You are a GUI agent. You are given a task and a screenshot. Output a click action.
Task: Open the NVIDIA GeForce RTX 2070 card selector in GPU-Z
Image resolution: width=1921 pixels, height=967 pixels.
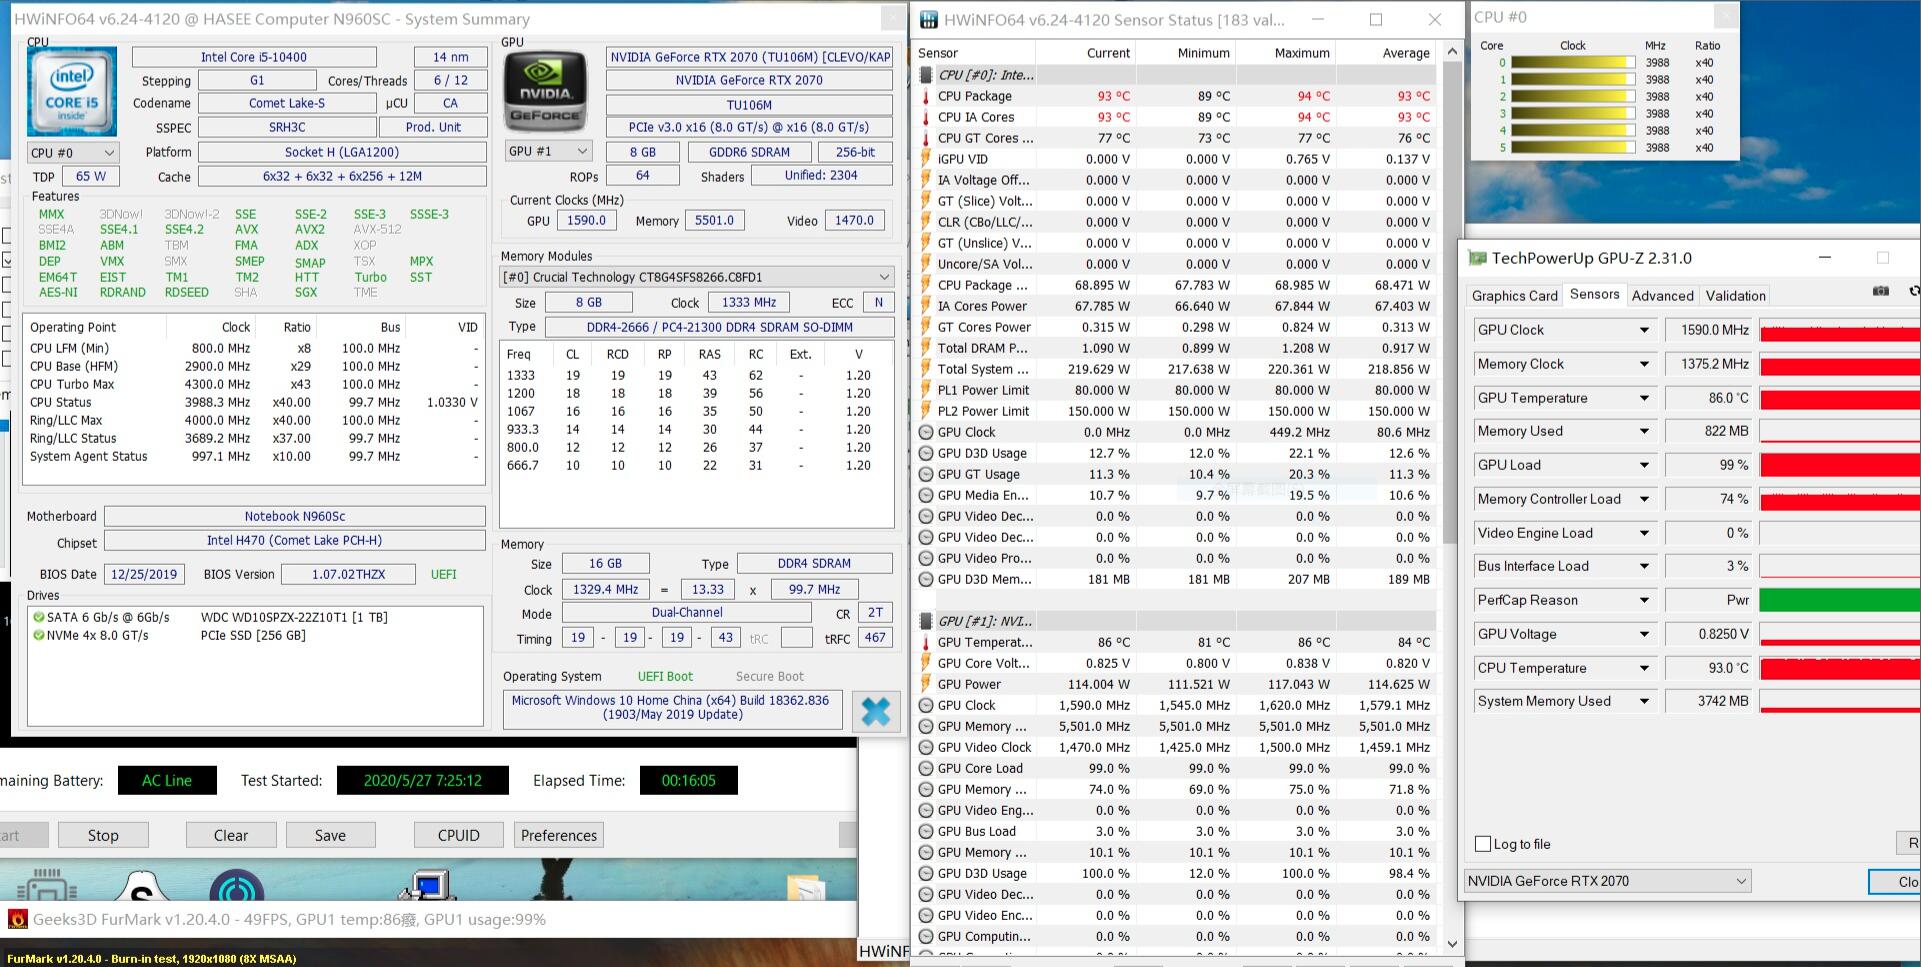point(1608,881)
